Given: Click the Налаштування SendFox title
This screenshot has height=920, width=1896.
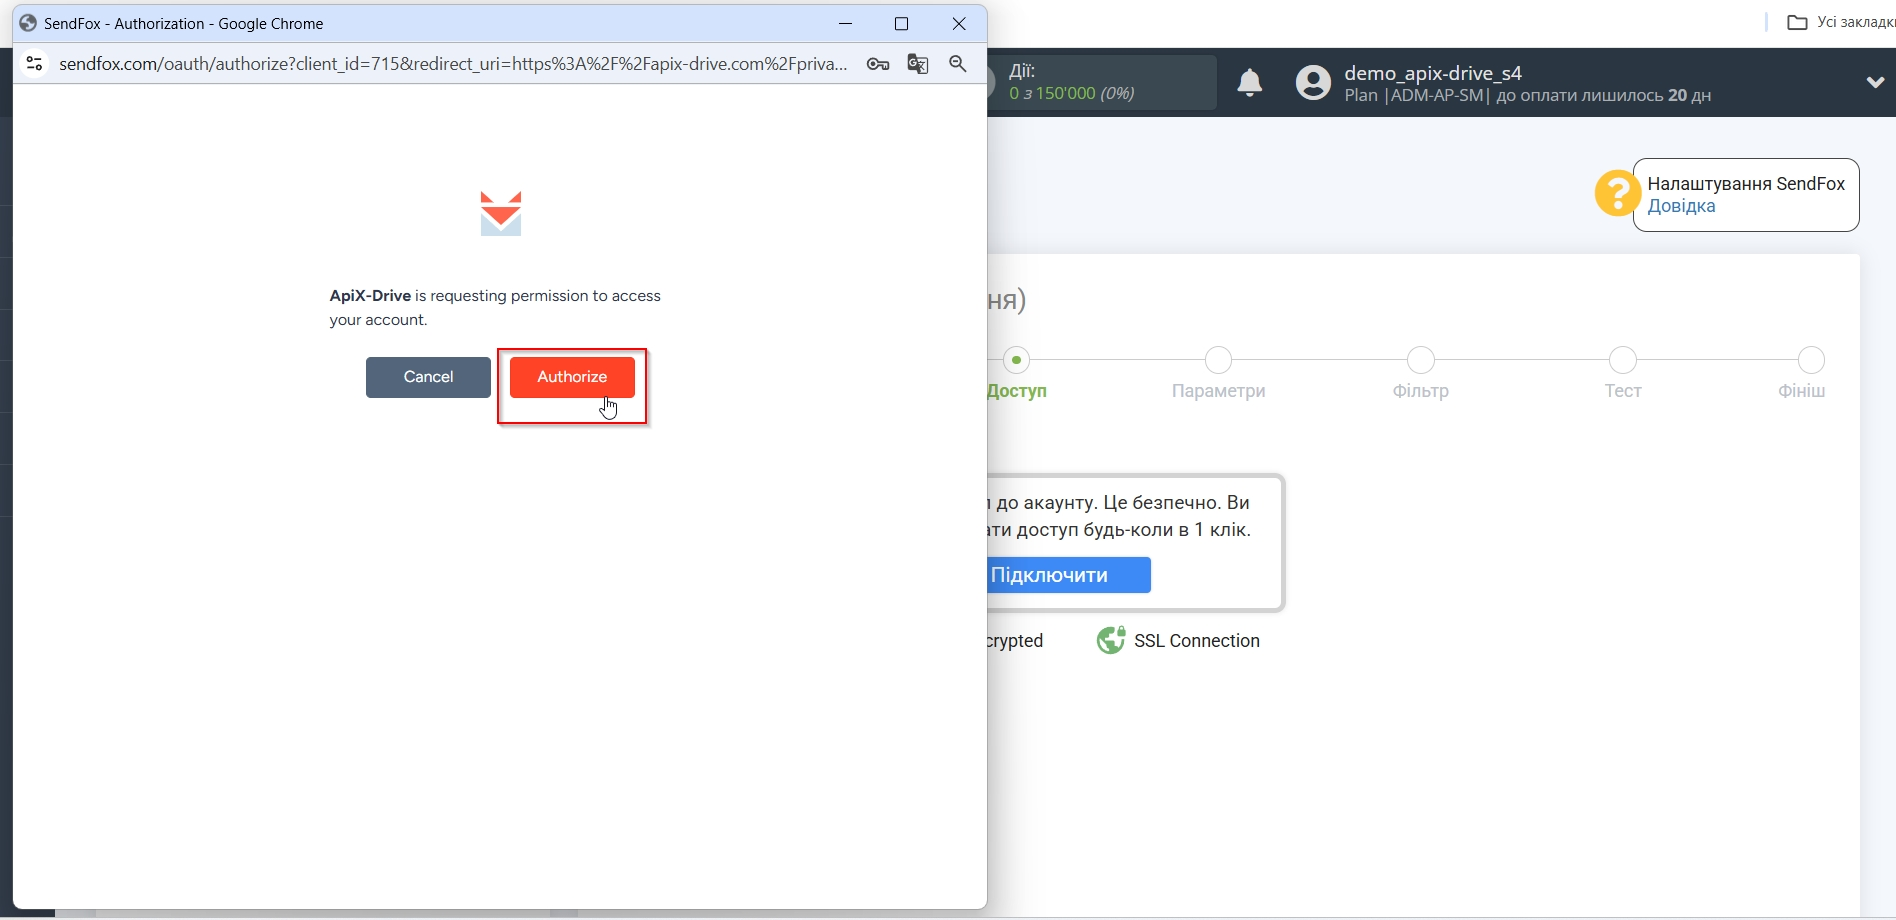Looking at the screenshot, I should click(1746, 184).
